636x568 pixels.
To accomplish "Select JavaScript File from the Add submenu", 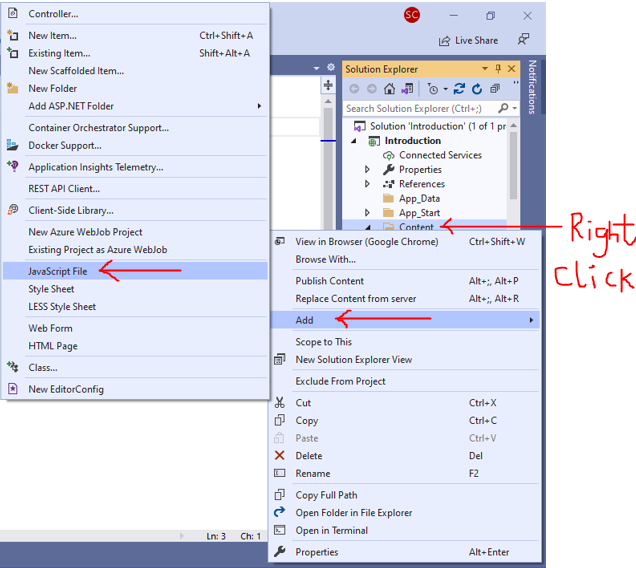I will [135, 271].
